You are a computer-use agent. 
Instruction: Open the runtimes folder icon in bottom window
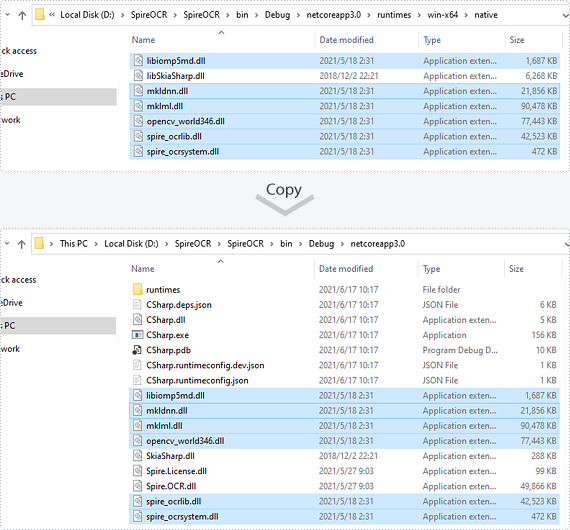click(x=137, y=290)
